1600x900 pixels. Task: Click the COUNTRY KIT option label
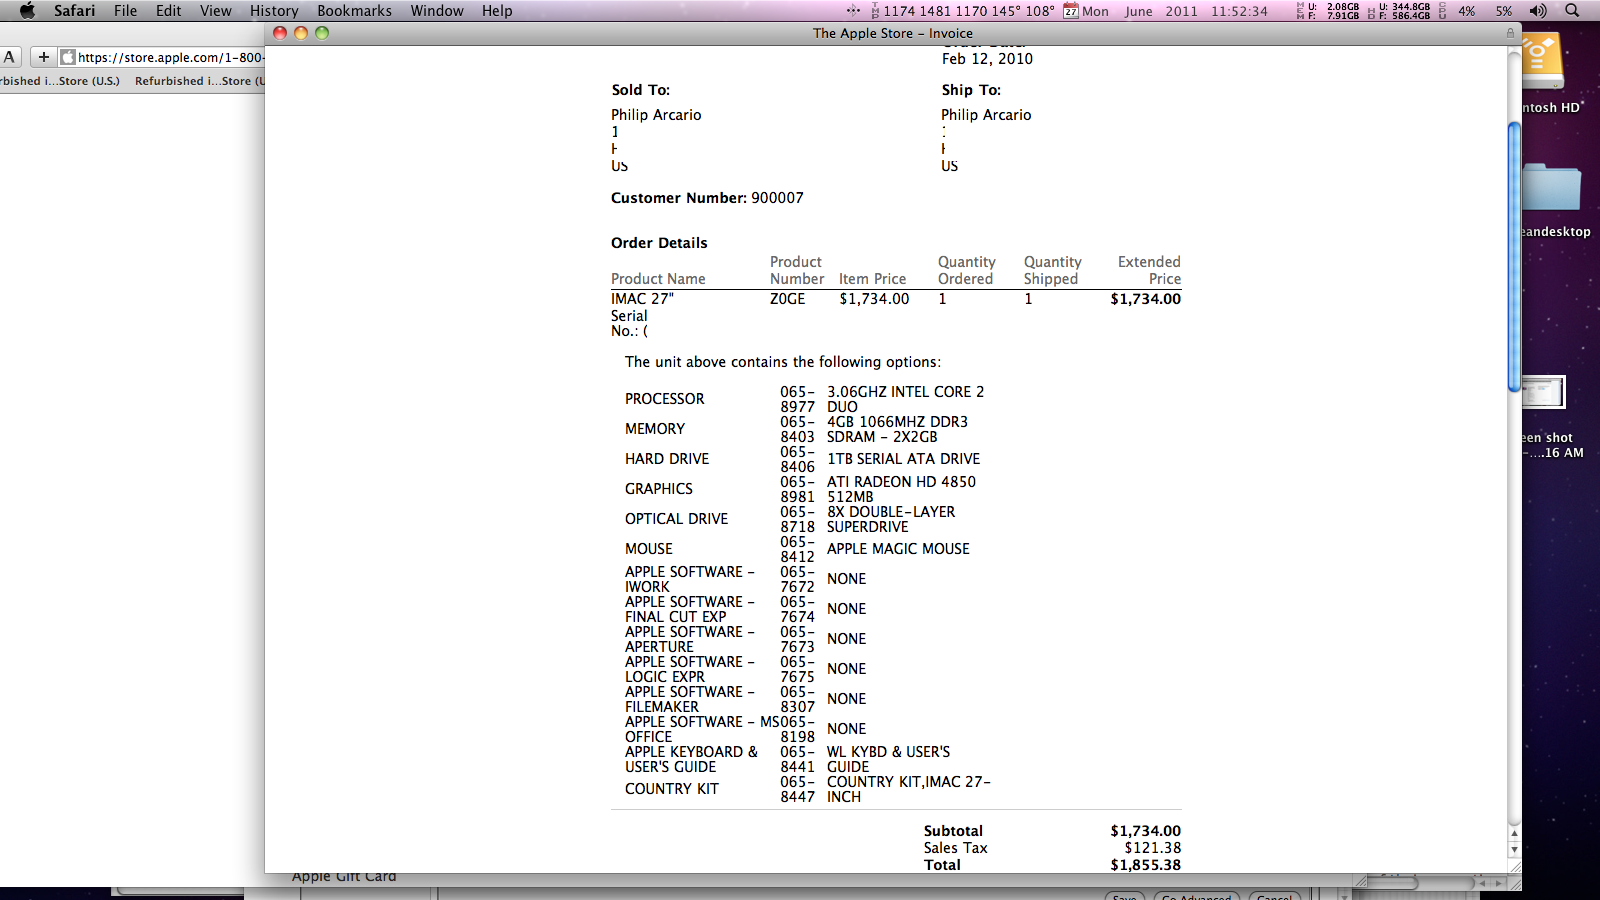pyautogui.click(x=672, y=789)
